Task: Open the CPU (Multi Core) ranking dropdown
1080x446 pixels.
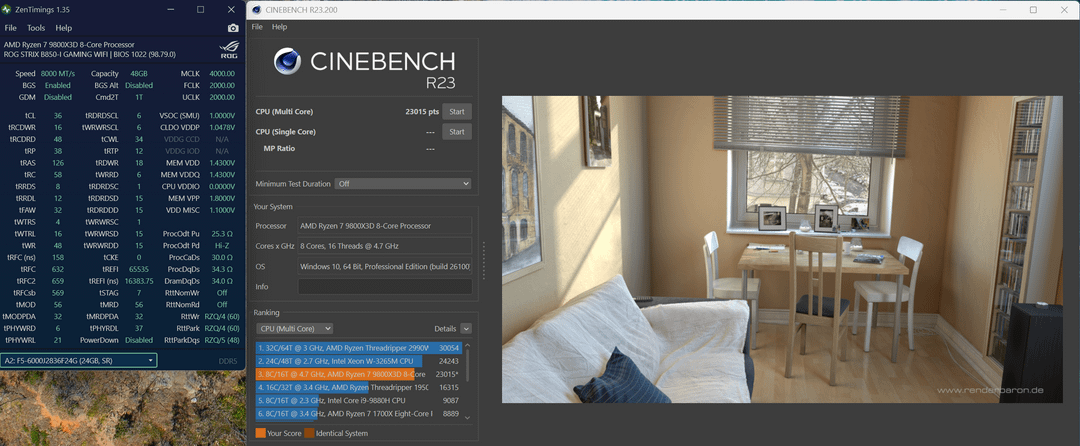Action: point(294,328)
